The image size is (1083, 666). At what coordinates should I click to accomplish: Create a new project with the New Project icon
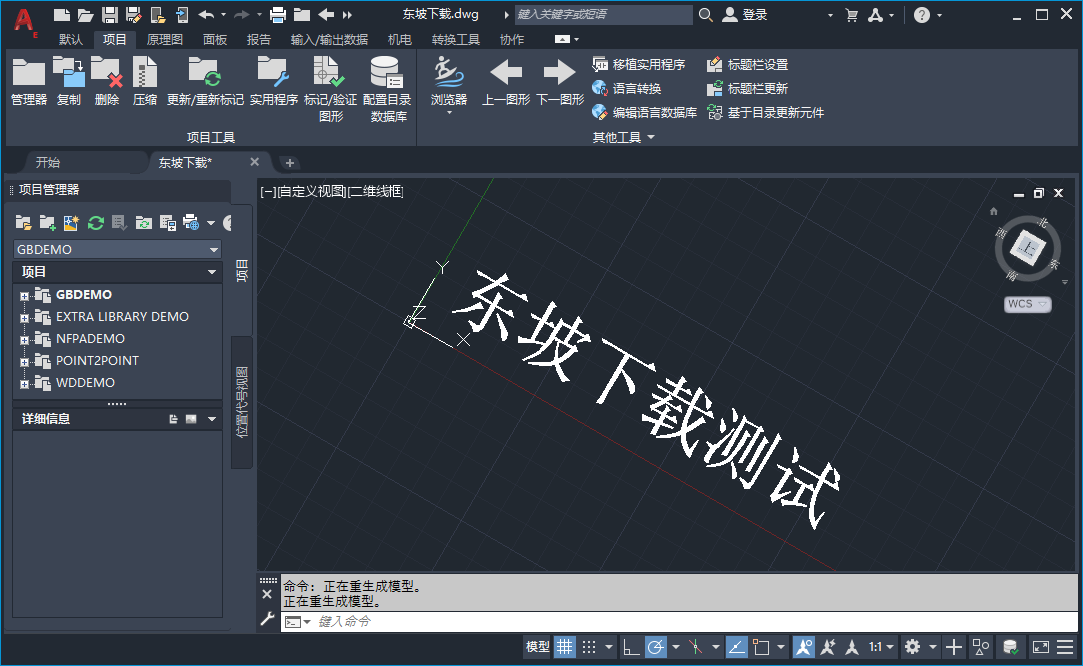(46, 222)
